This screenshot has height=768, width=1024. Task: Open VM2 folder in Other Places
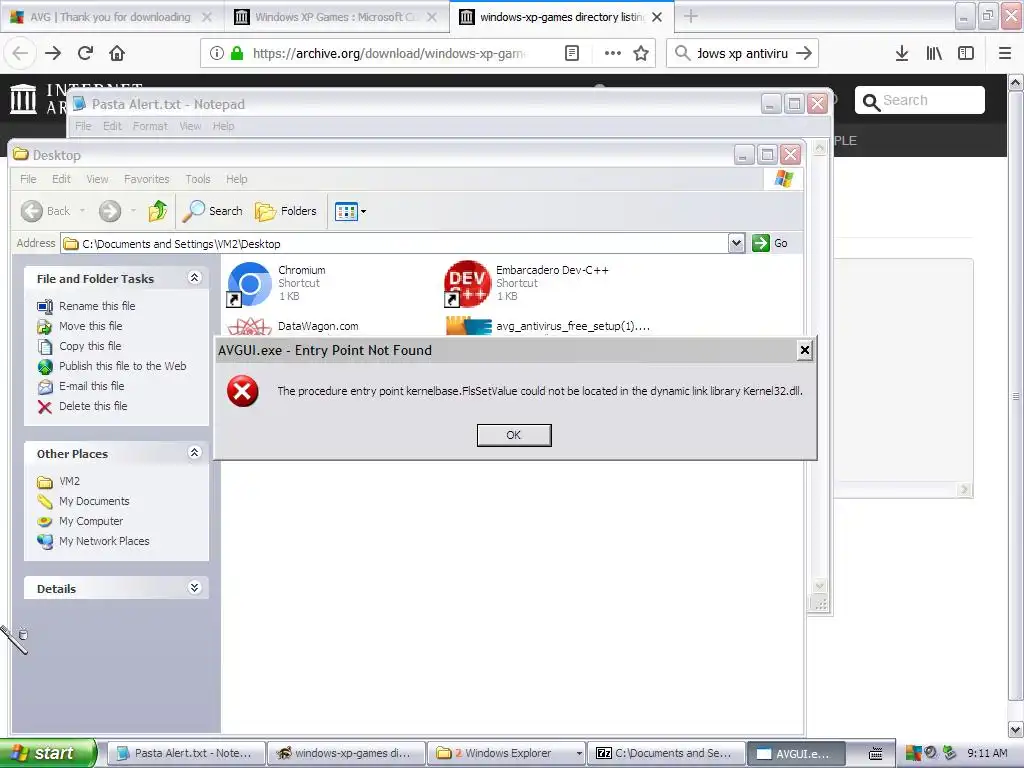point(69,481)
